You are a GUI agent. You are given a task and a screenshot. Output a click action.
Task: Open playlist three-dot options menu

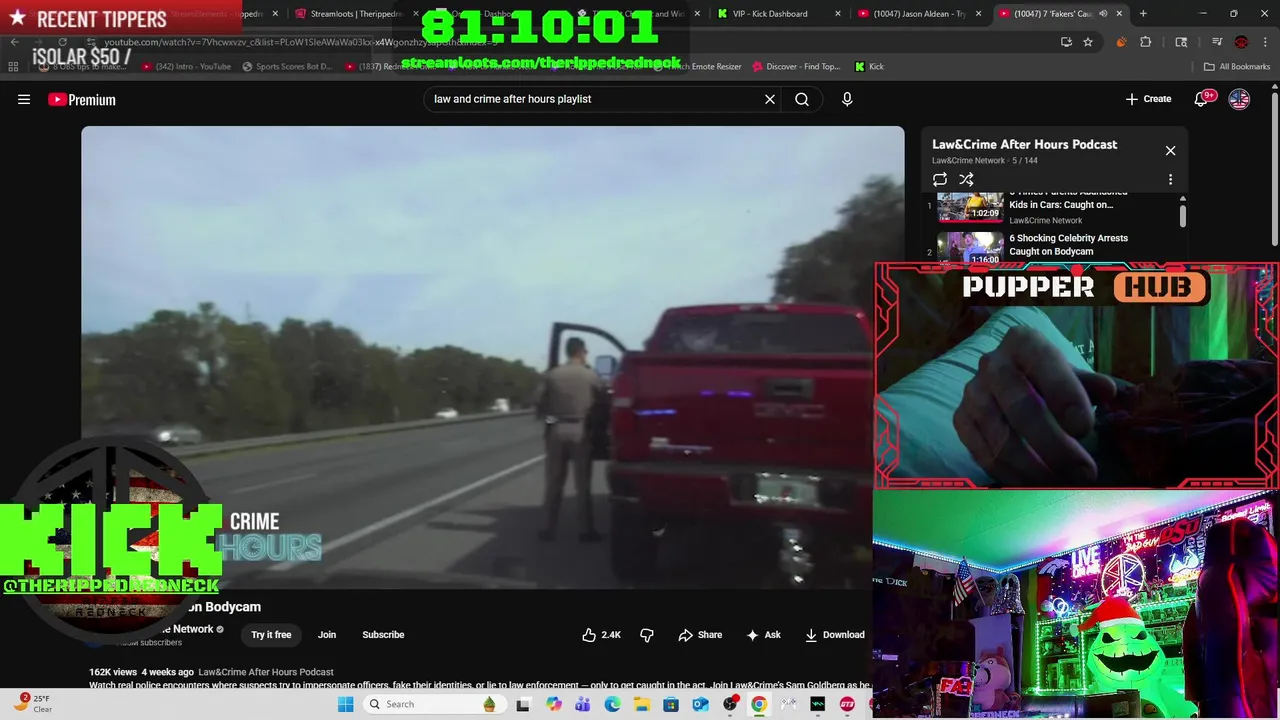point(1170,179)
